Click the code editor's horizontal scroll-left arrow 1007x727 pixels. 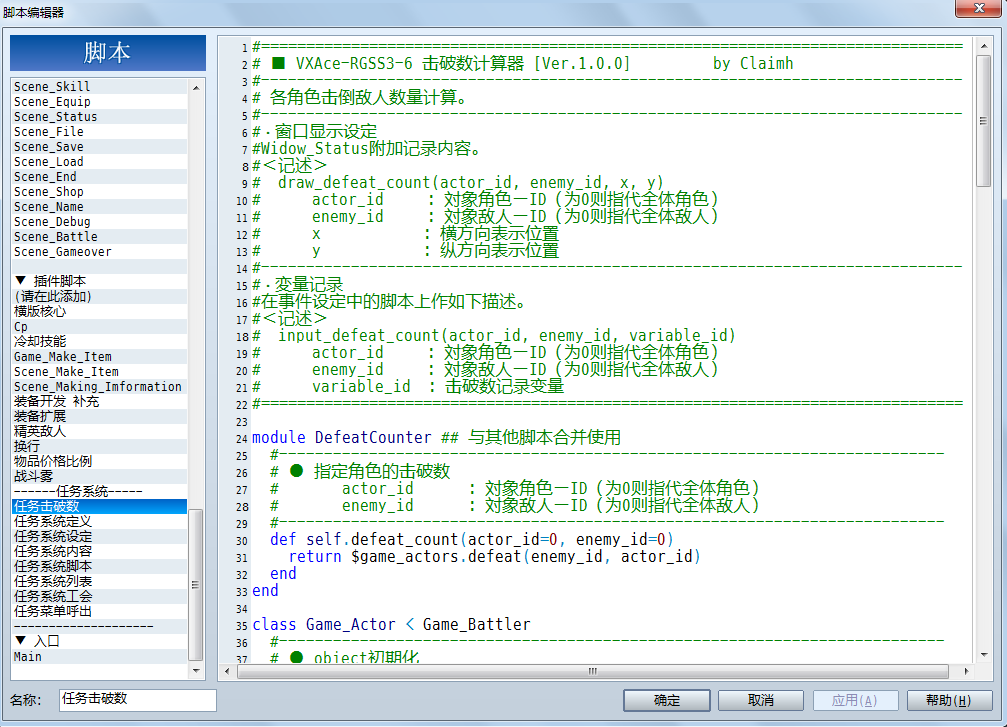pyautogui.click(x=227, y=671)
